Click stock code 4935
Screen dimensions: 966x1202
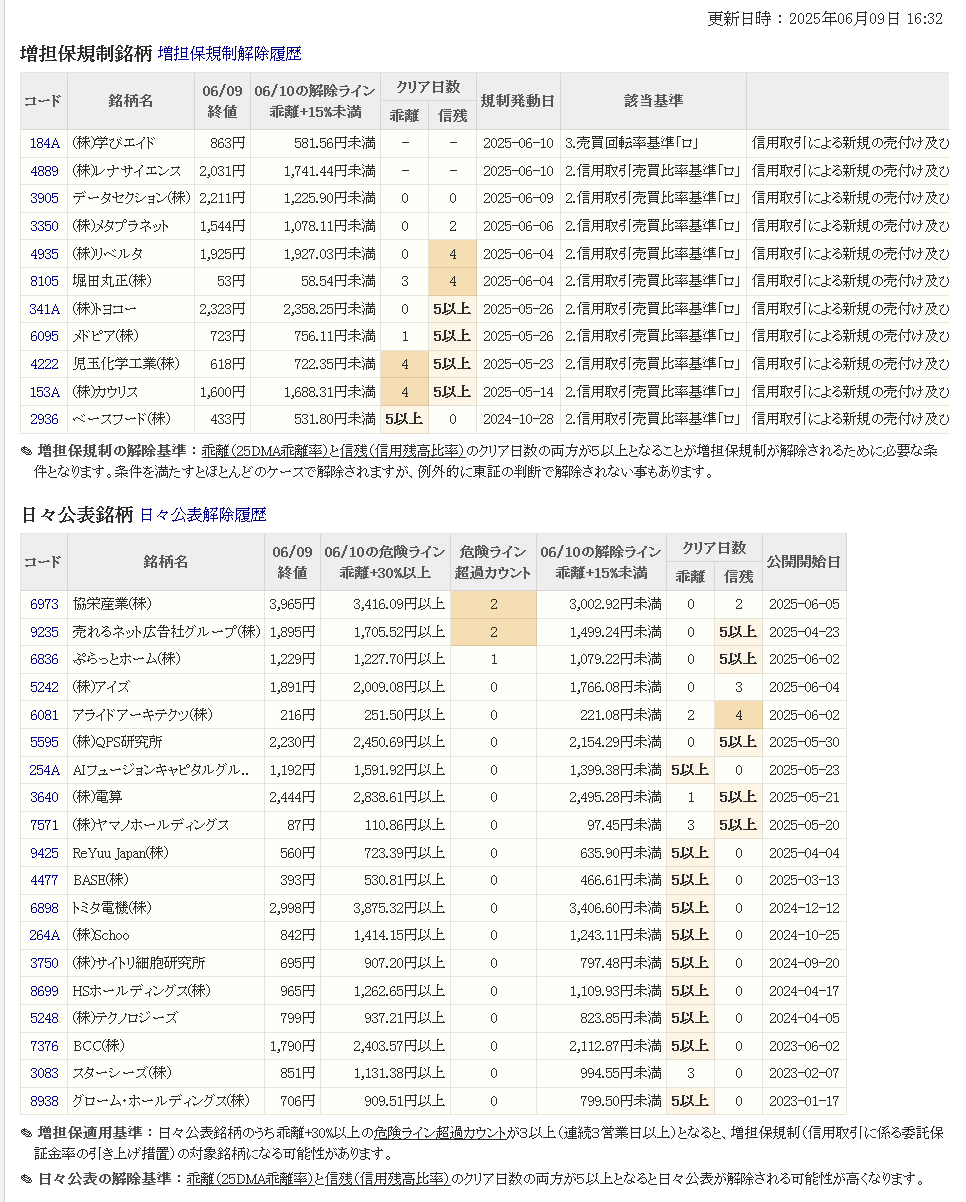tap(44, 254)
